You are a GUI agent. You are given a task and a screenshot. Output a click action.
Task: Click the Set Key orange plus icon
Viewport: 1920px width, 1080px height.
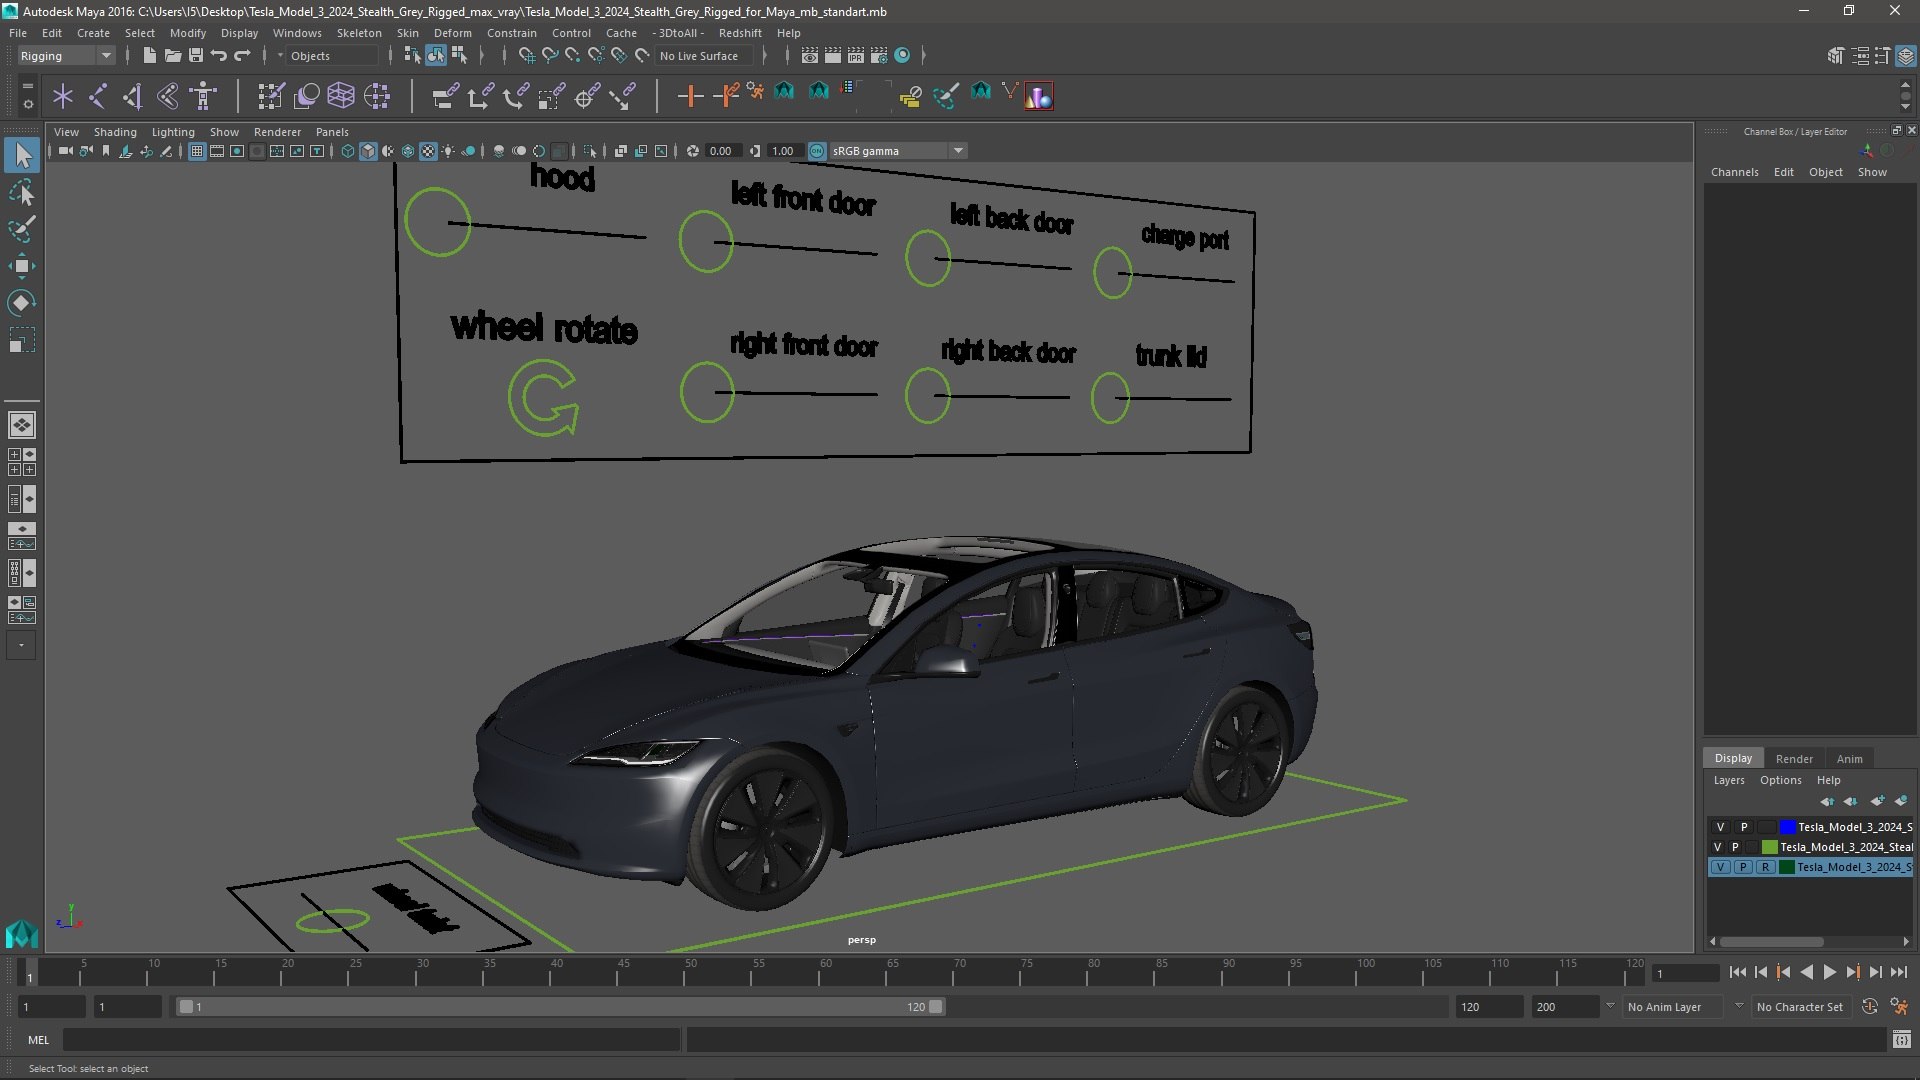pyautogui.click(x=690, y=96)
